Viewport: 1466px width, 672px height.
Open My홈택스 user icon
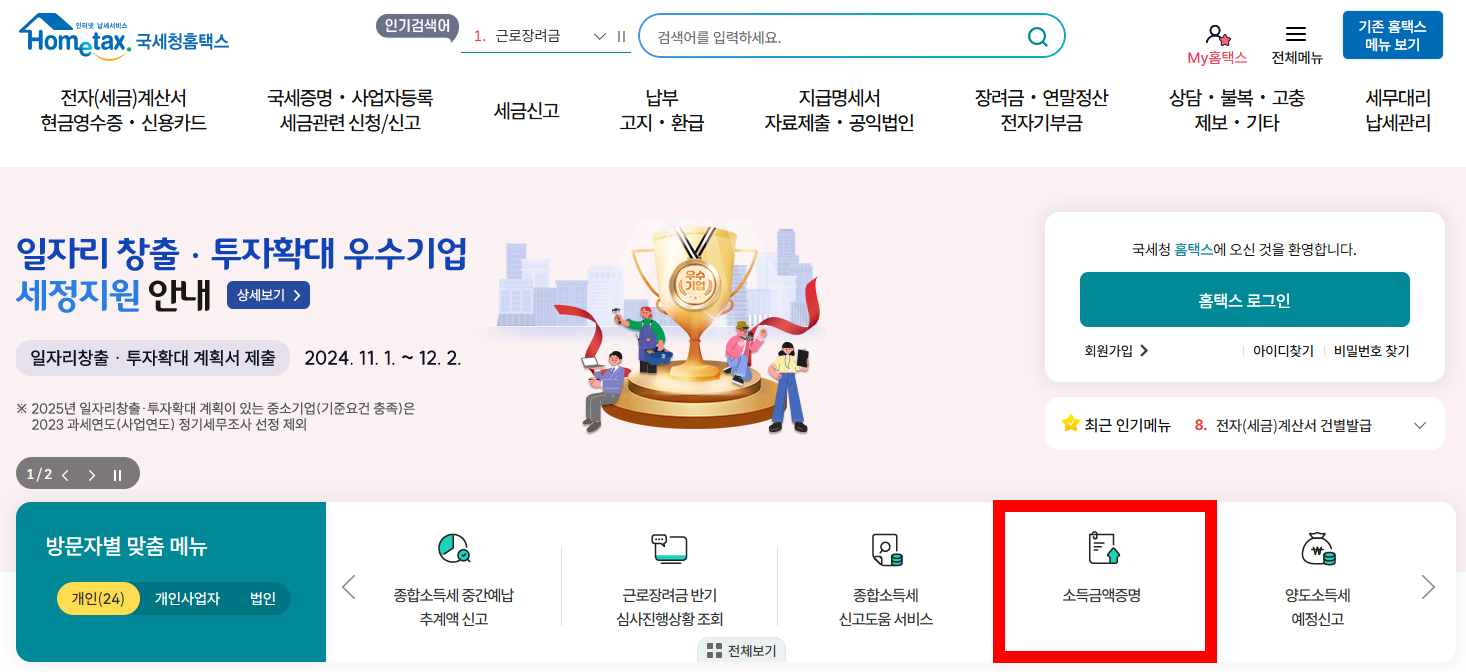(x=1217, y=35)
